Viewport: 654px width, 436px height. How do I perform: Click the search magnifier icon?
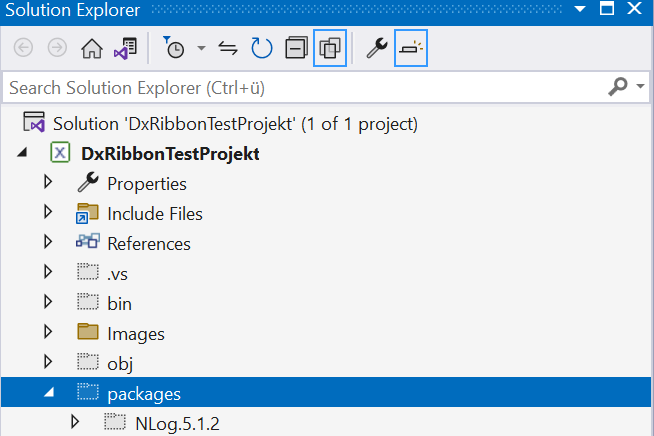(x=618, y=87)
